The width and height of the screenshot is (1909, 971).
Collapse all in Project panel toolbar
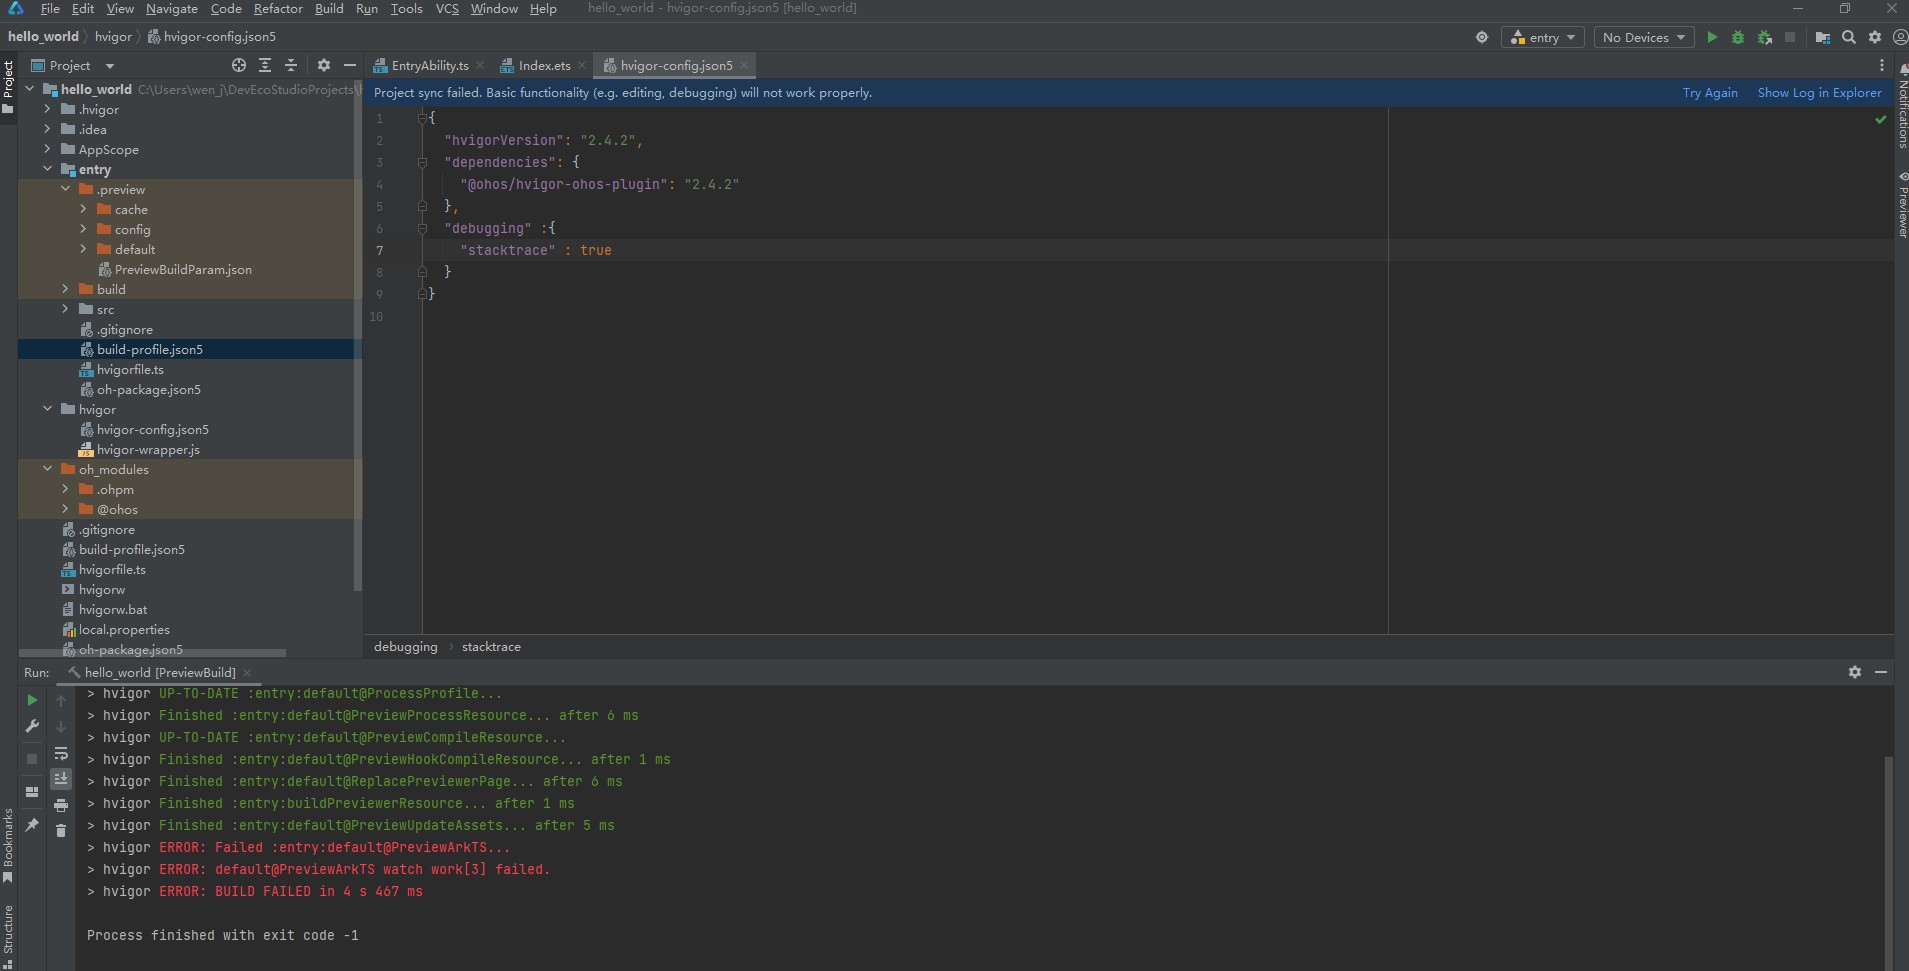[x=291, y=65]
